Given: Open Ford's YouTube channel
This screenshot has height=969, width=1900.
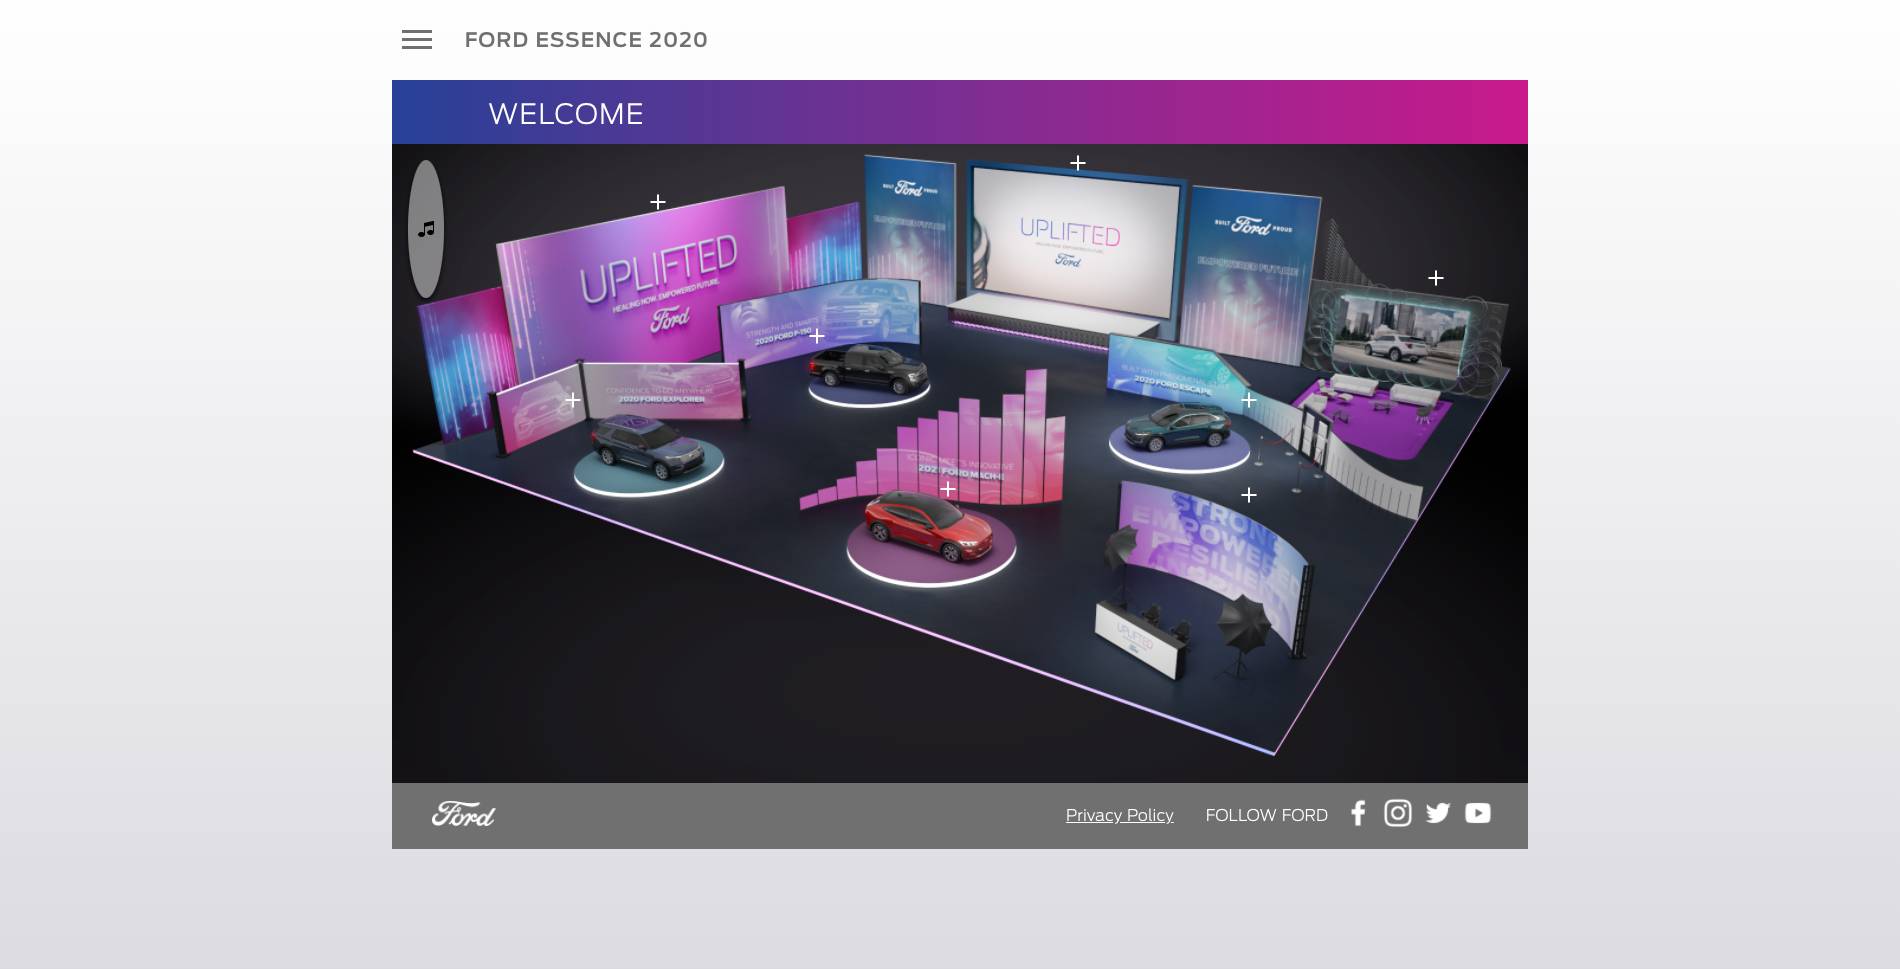Looking at the screenshot, I should point(1478,813).
